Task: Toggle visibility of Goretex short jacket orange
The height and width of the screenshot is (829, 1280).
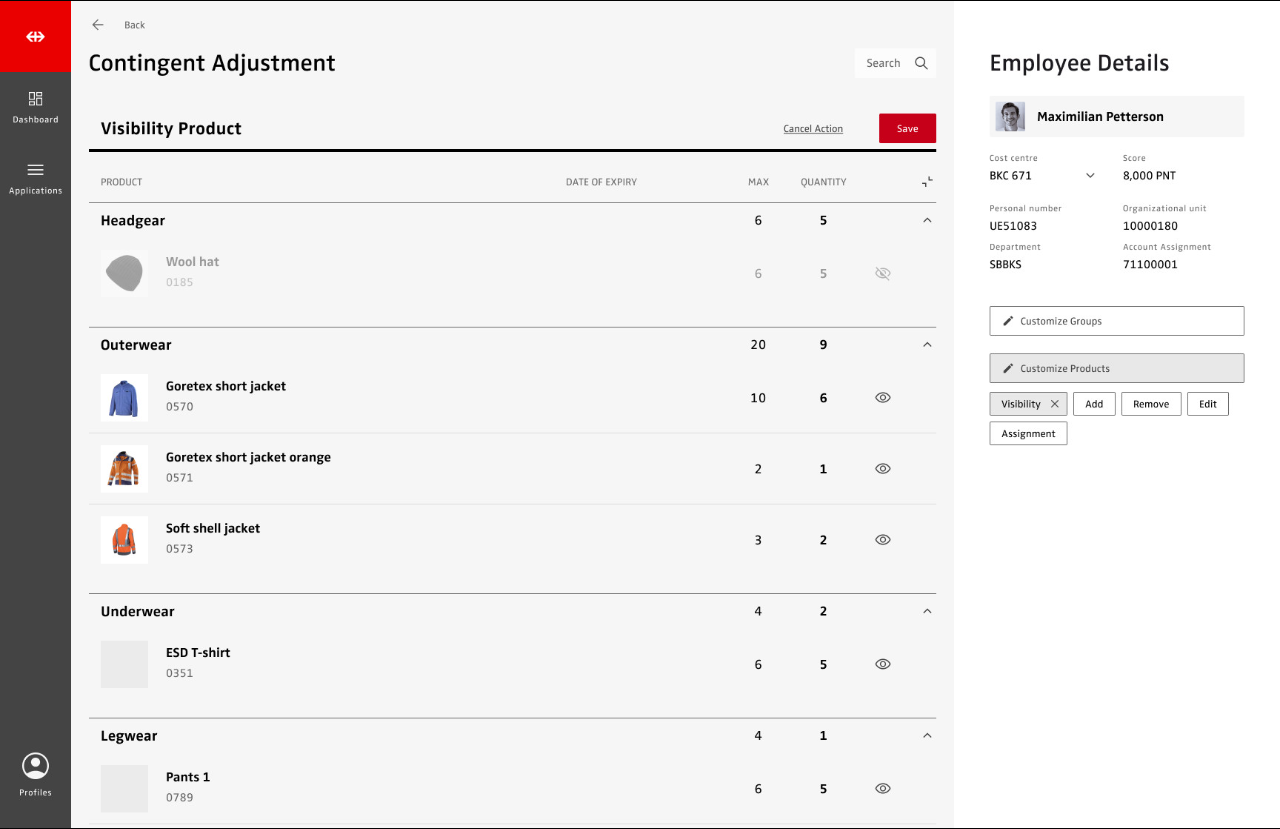Action: point(882,468)
